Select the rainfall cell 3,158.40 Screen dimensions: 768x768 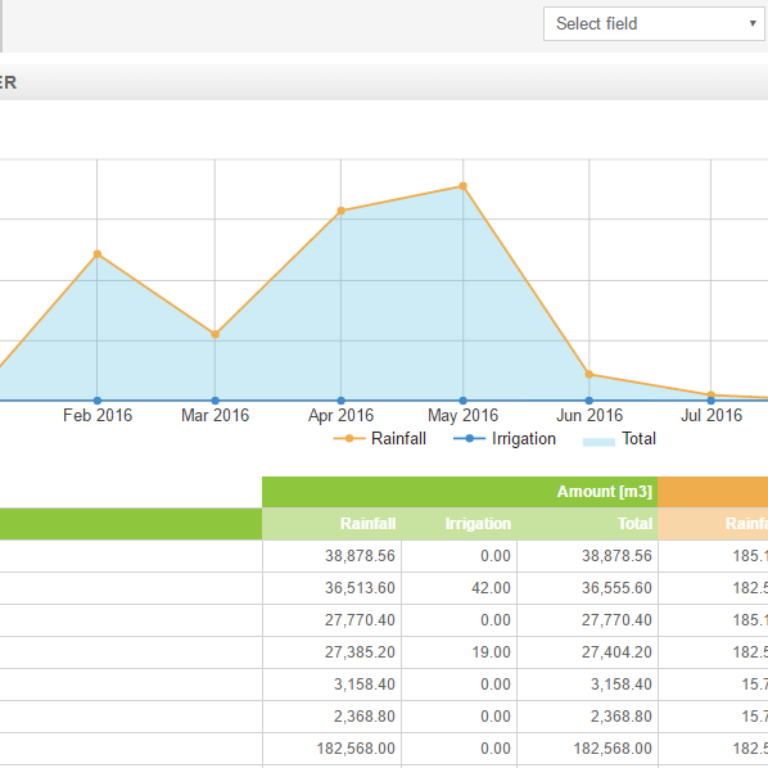point(332,684)
